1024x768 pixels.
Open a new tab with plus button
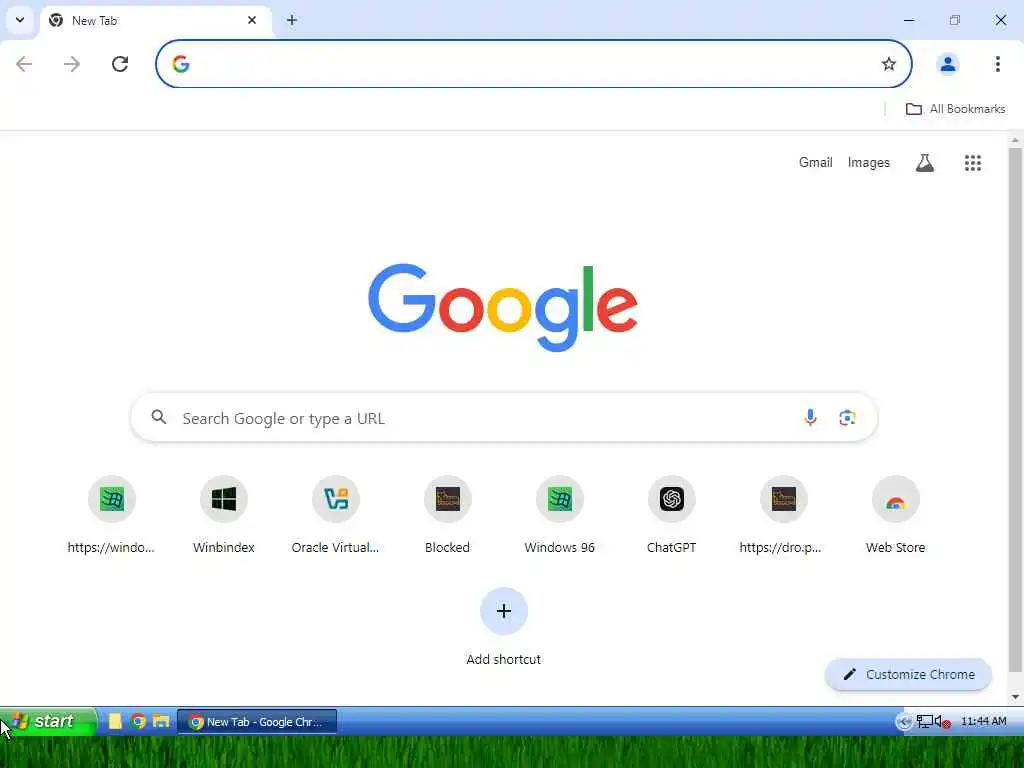pos(292,20)
